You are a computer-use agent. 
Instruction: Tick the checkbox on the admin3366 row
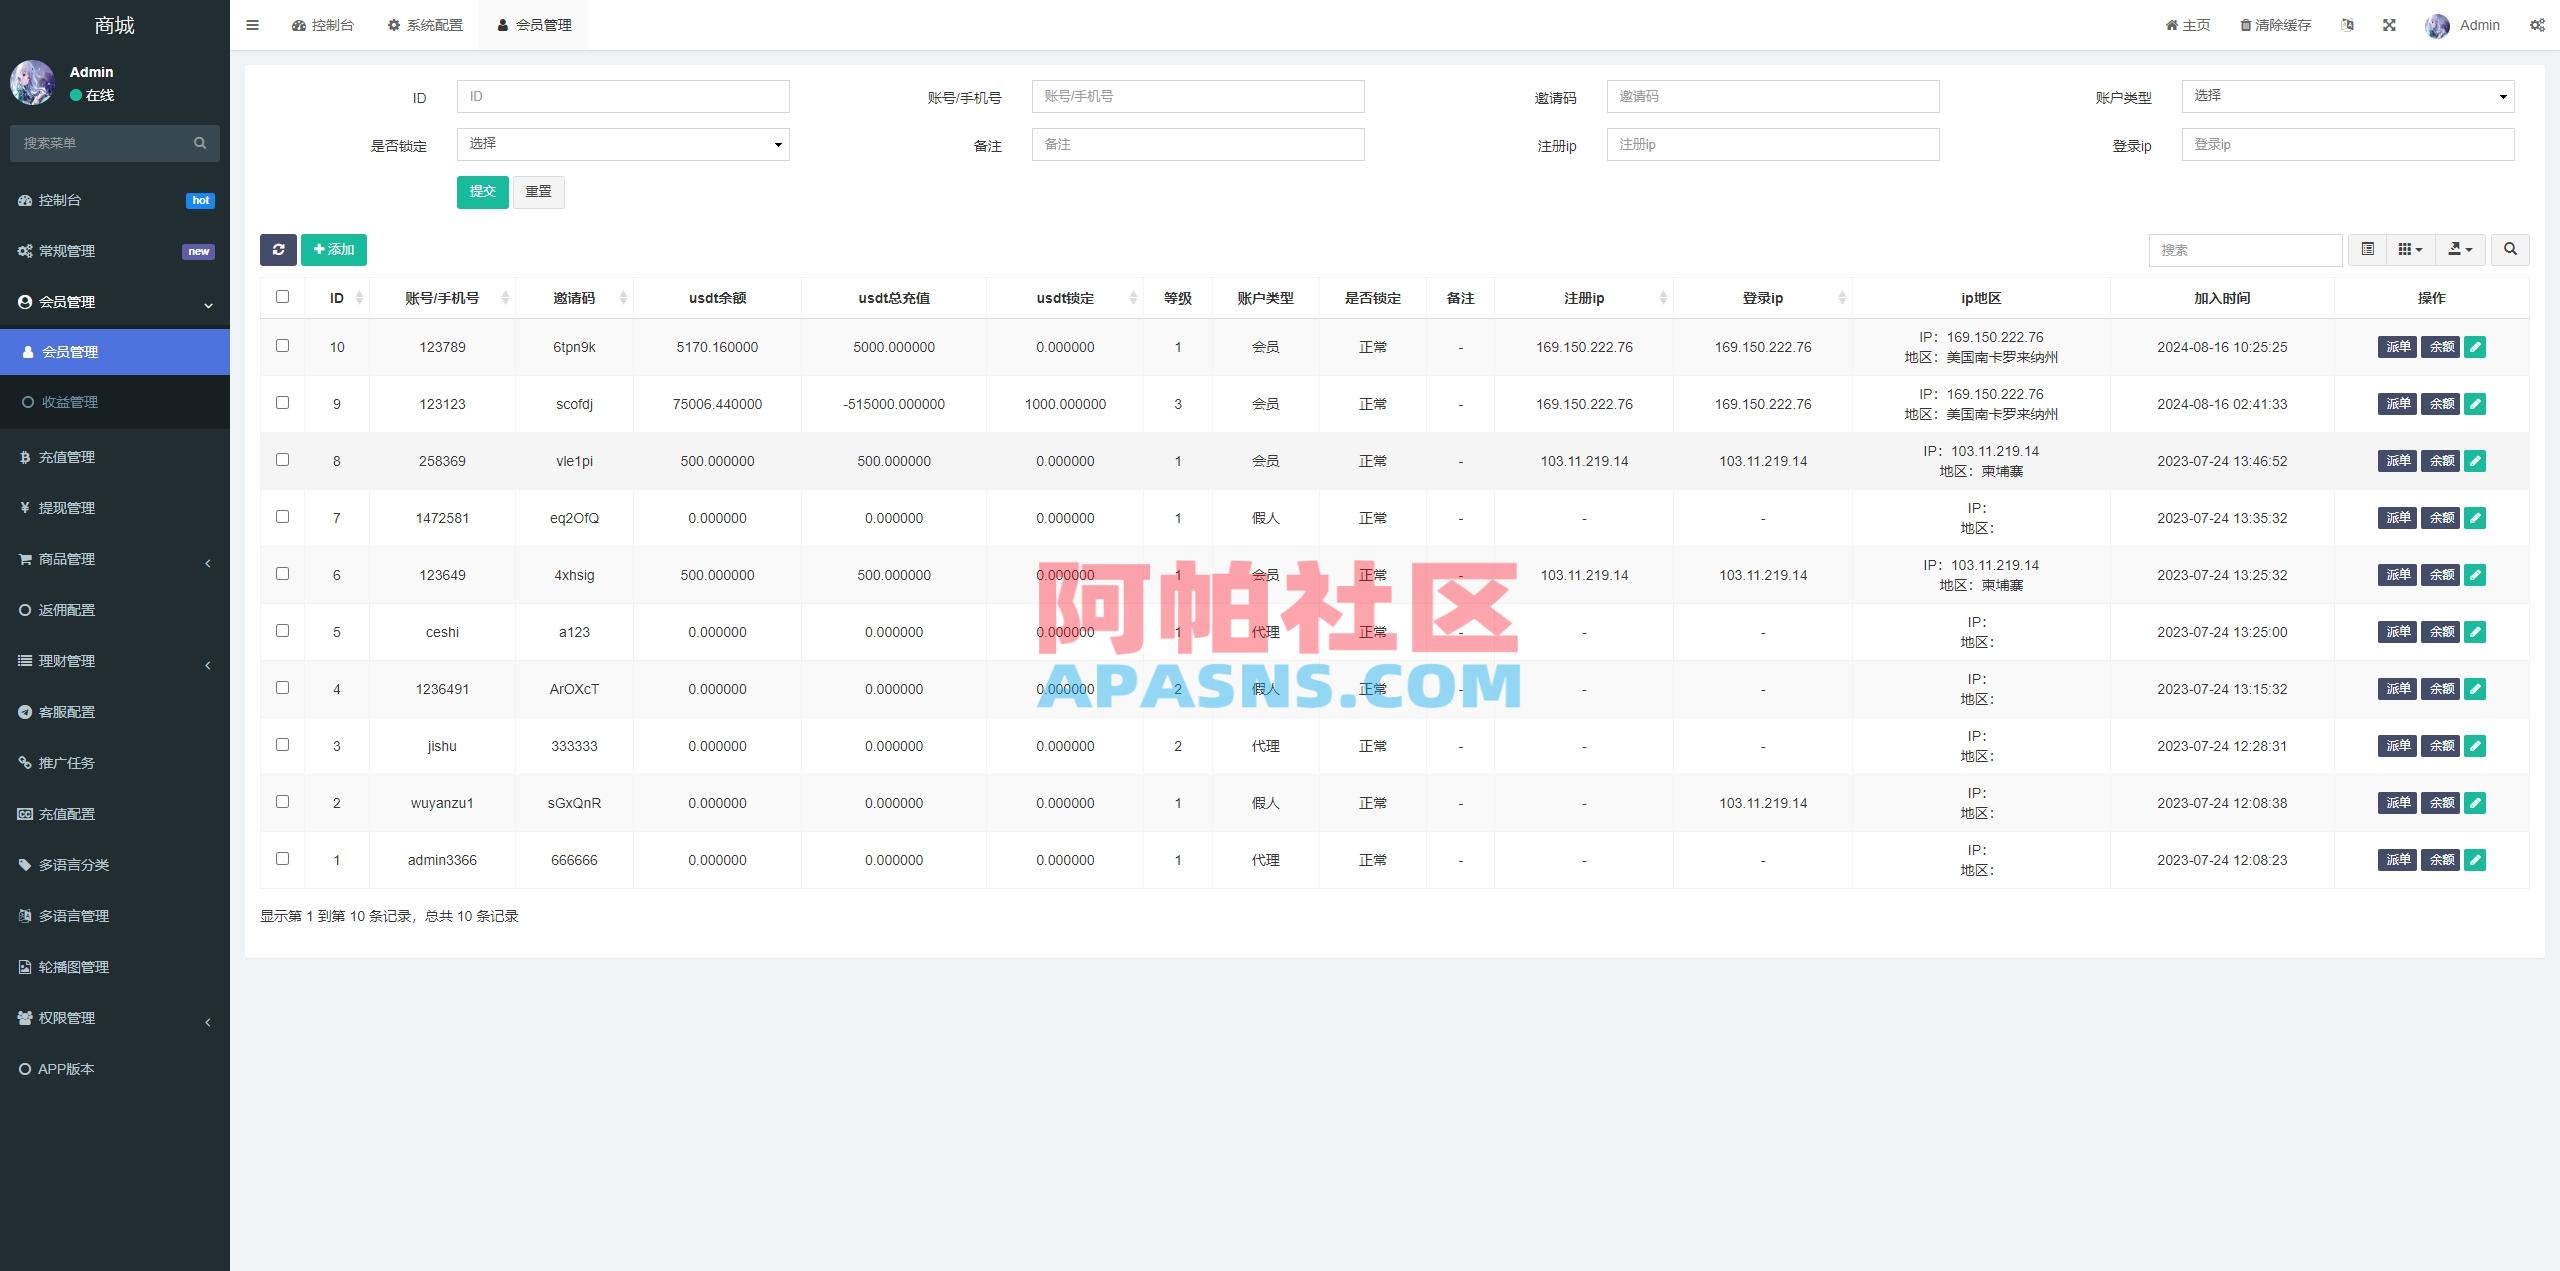tap(283, 859)
